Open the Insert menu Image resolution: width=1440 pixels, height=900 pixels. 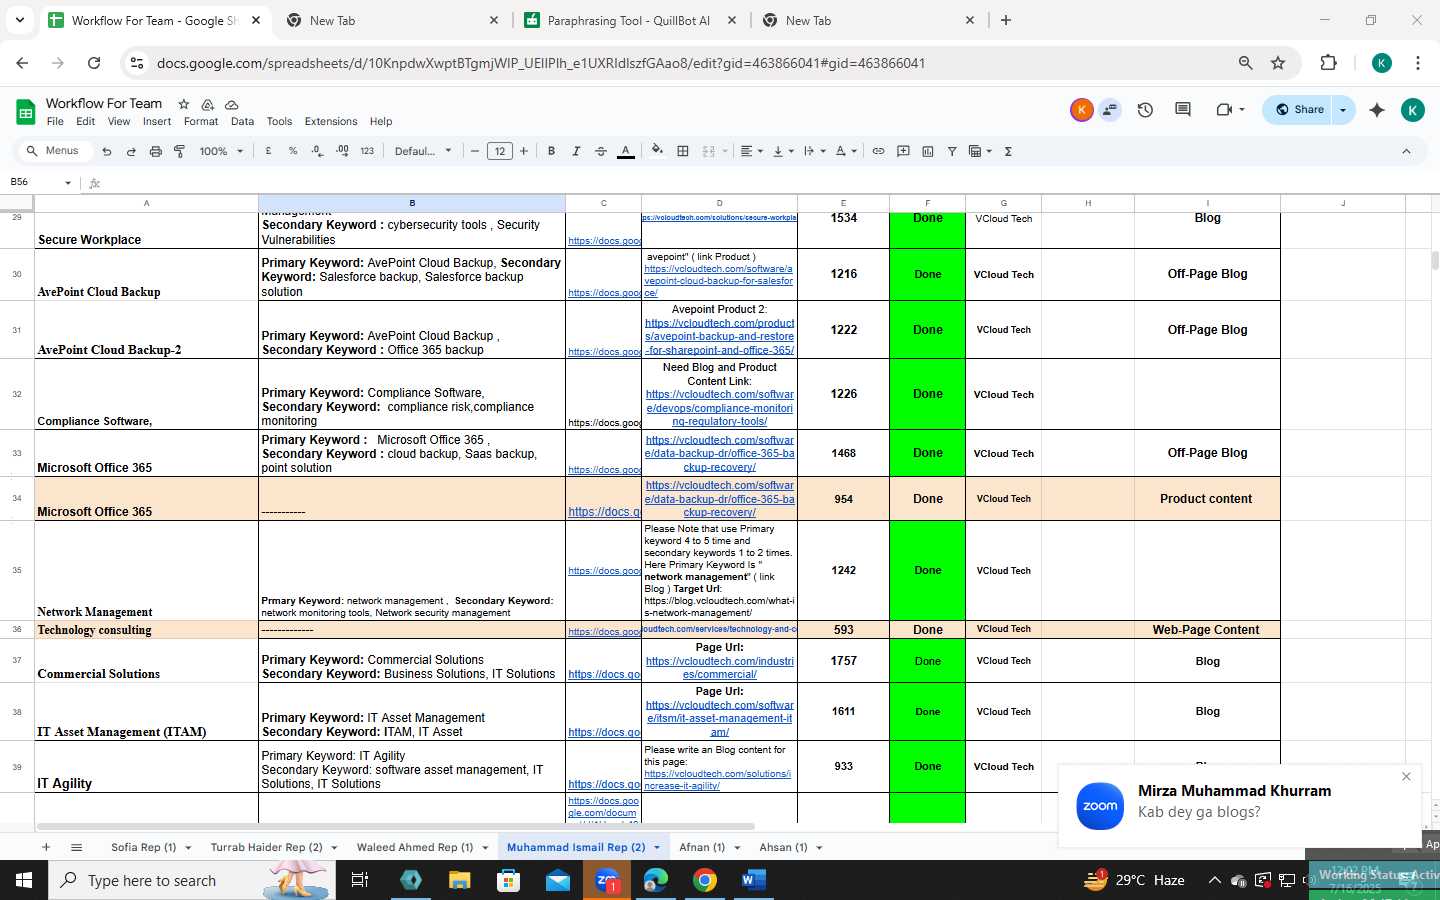tap(157, 122)
